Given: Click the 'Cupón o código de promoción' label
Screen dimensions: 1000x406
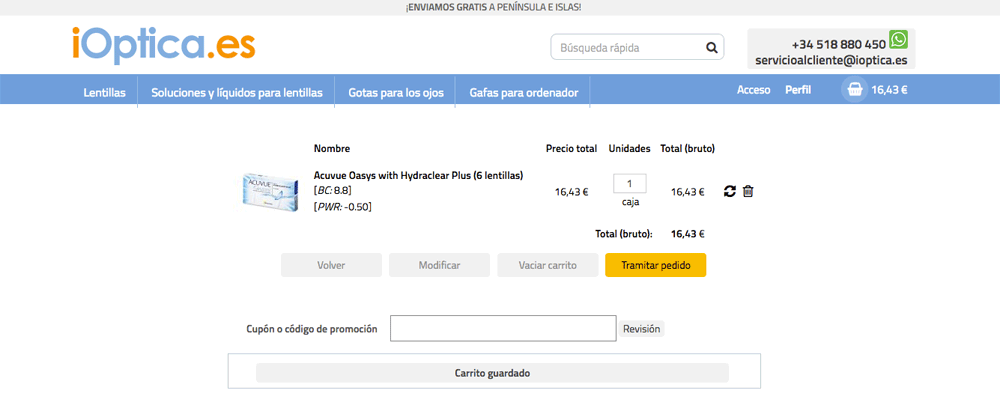Looking at the screenshot, I should click(312, 329).
